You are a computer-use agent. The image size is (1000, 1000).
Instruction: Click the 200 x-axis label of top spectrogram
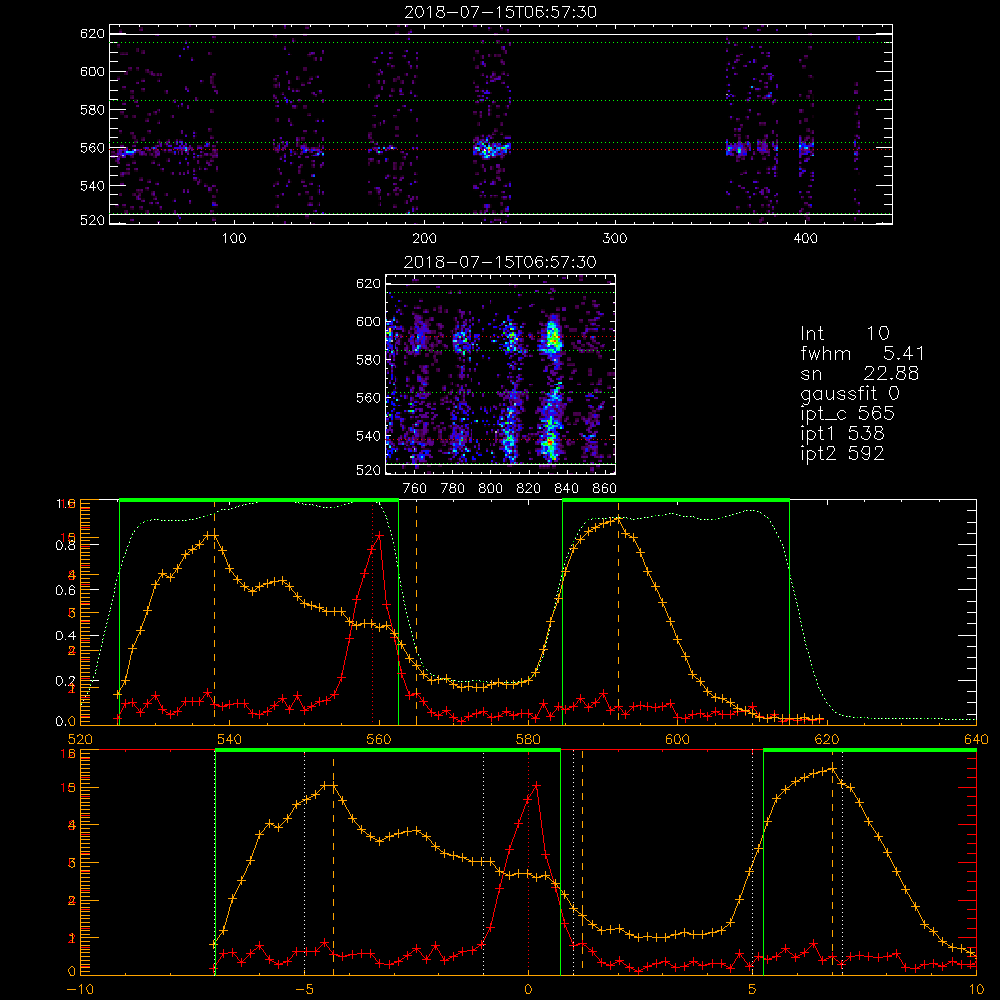[x=424, y=239]
